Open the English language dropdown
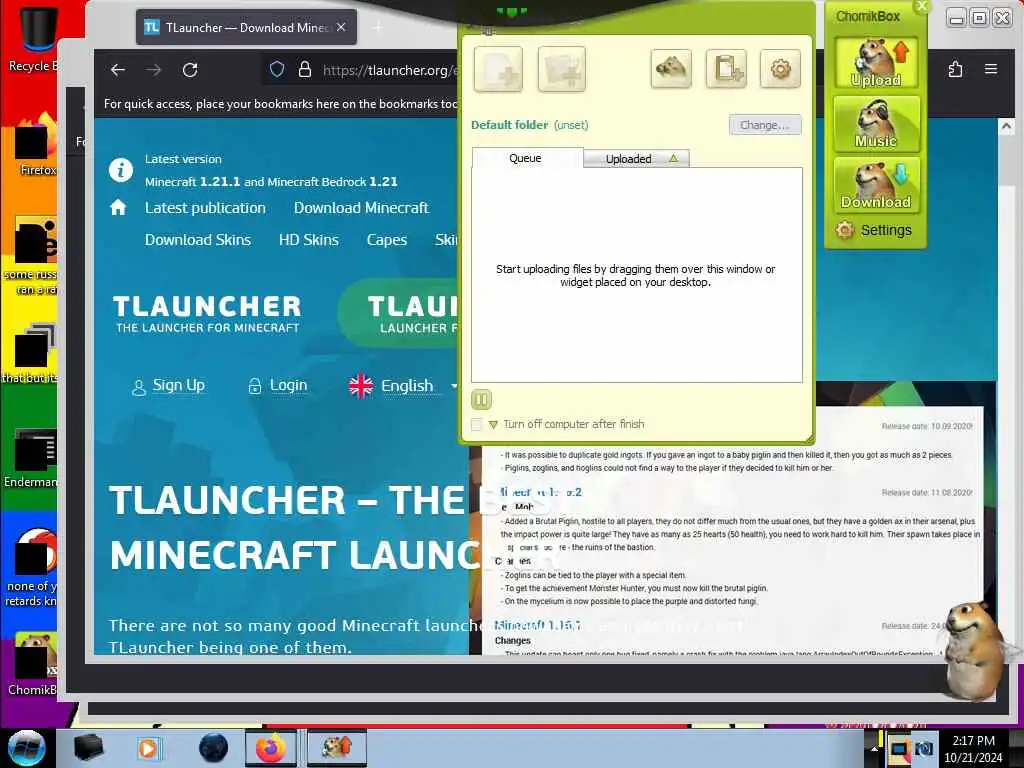 point(403,386)
